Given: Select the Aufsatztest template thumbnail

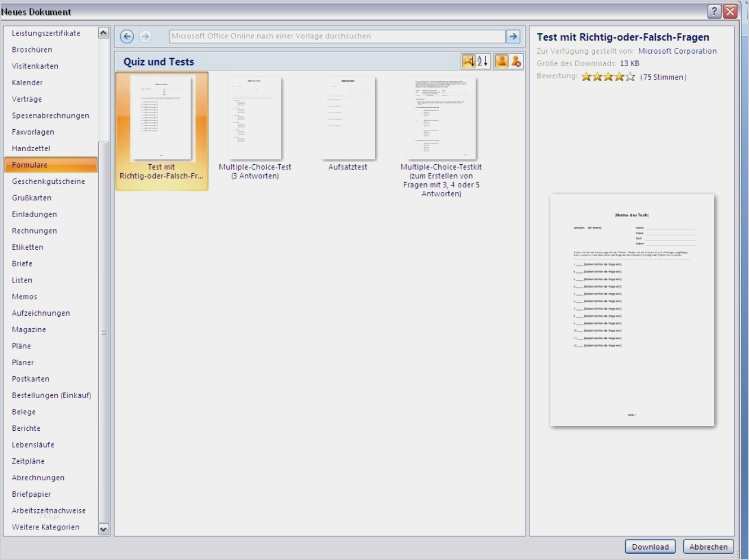Looking at the screenshot, I should [348, 119].
